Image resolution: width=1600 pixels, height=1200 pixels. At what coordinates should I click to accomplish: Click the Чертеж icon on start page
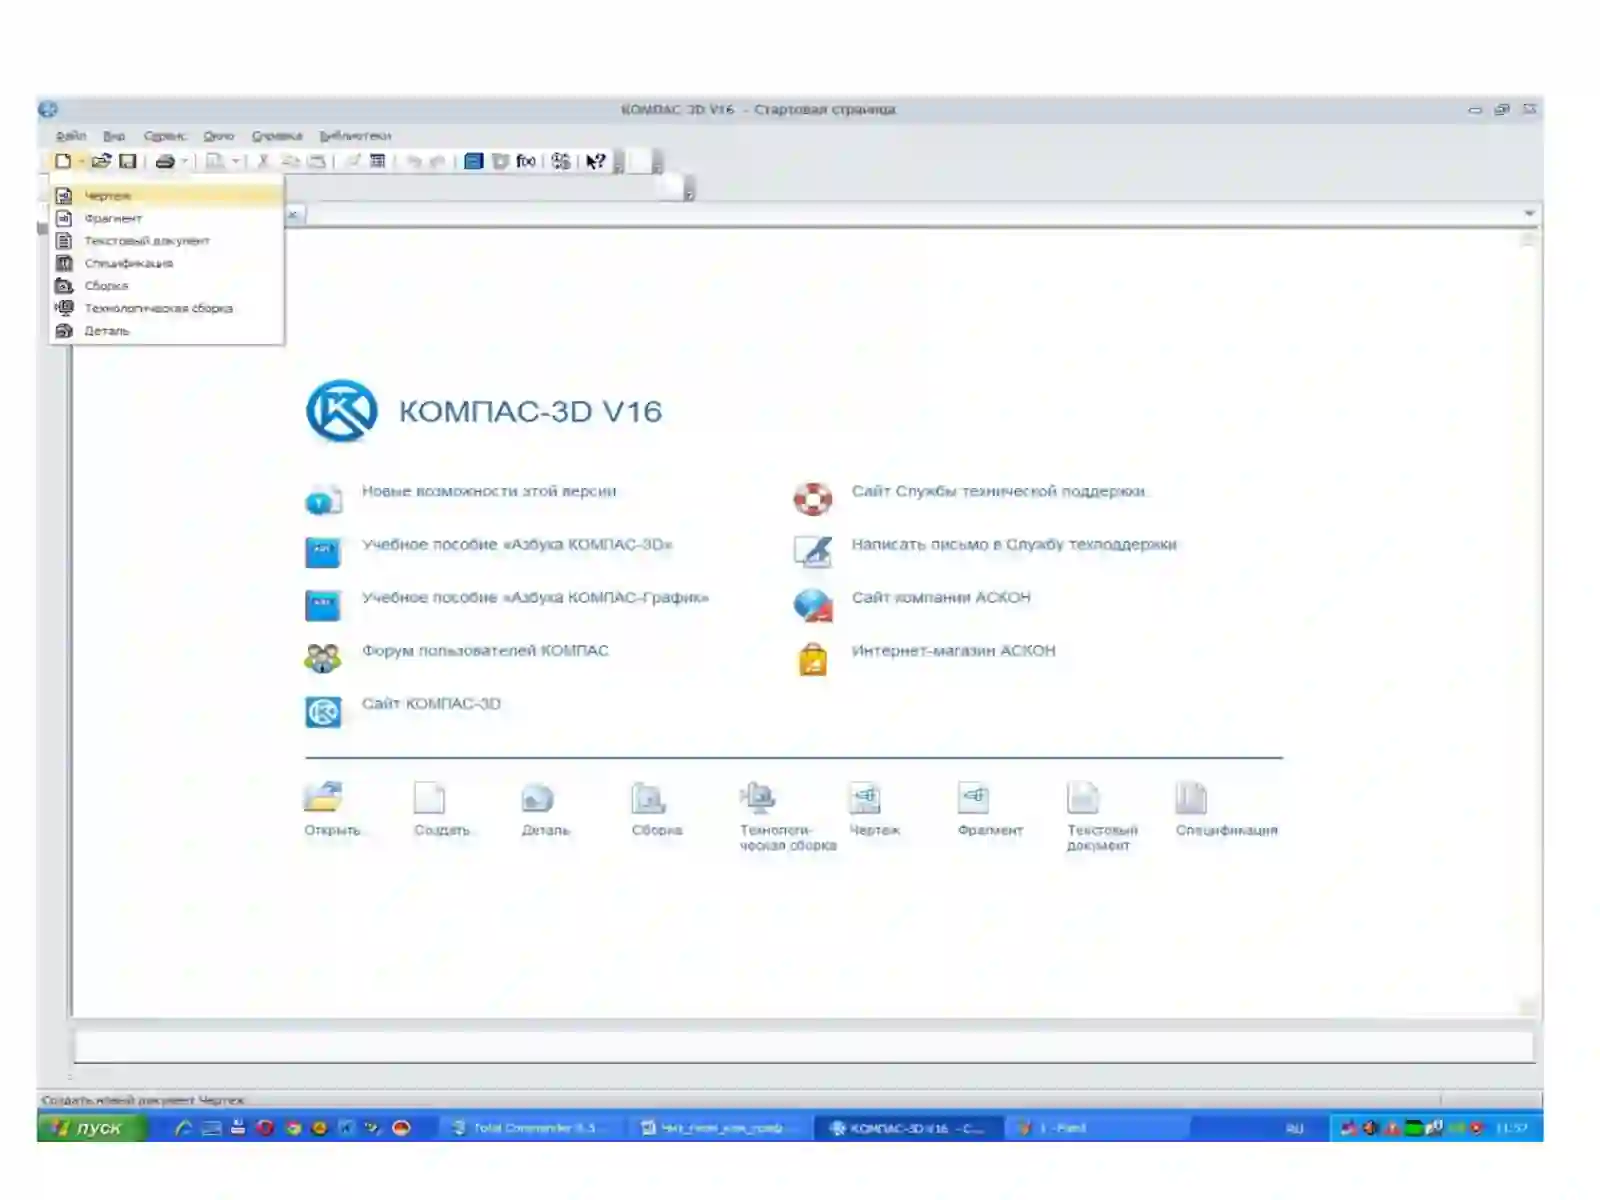(865, 797)
